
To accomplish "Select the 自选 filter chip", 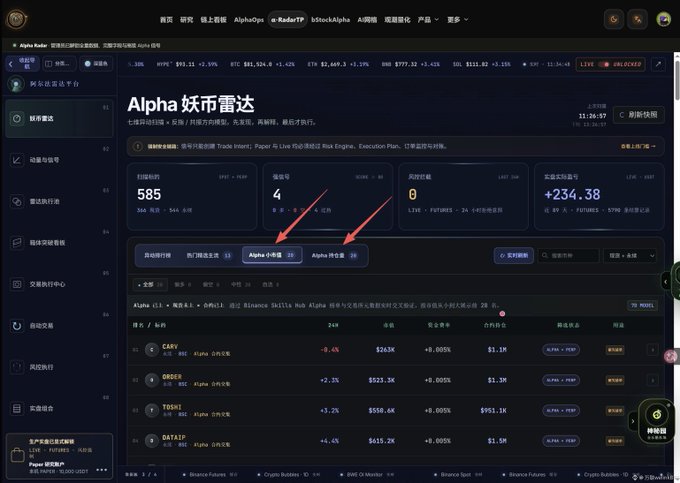I will point(270,284).
